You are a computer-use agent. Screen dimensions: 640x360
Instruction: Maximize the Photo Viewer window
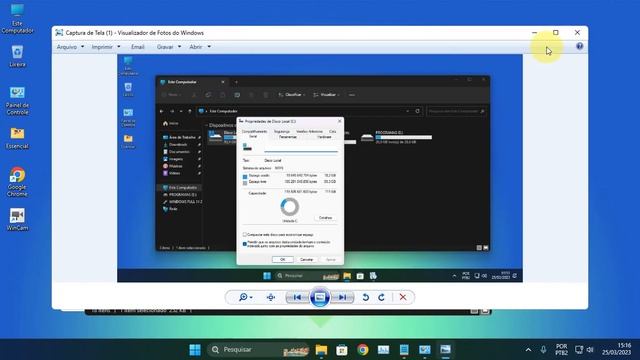pos(556,33)
